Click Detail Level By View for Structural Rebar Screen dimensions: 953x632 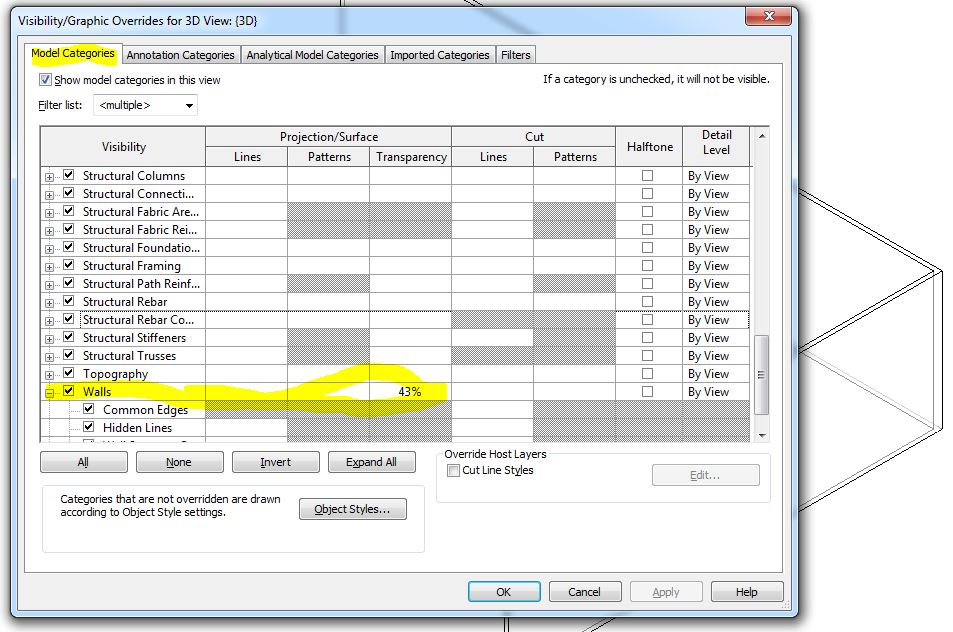[715, 301]
